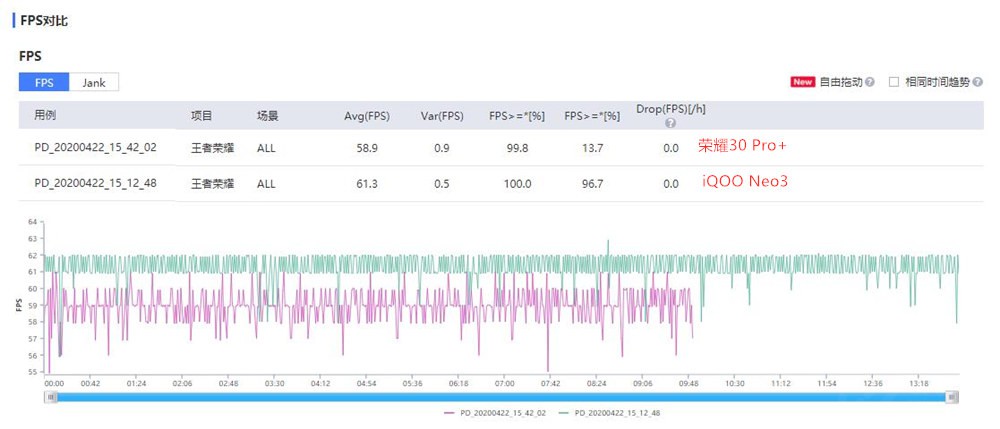Click the 07:42 time axis label
The image size is (1000, 429).
click(x=550, y=384)
